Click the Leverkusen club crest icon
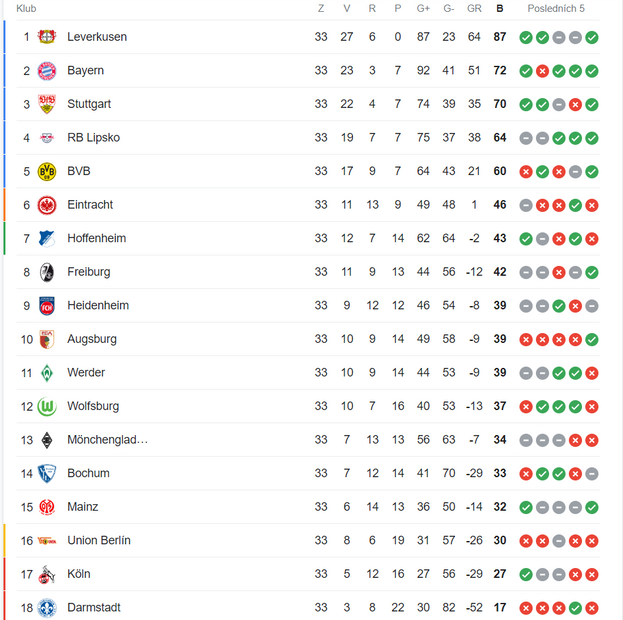 coord(46,37)
